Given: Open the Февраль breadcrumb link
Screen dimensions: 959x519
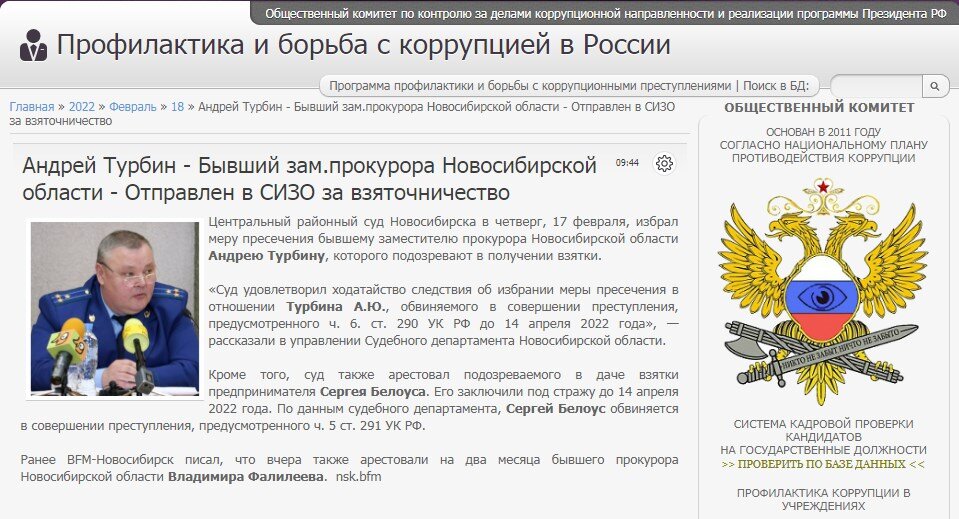Looking at the screenshot, I should 133,107.
